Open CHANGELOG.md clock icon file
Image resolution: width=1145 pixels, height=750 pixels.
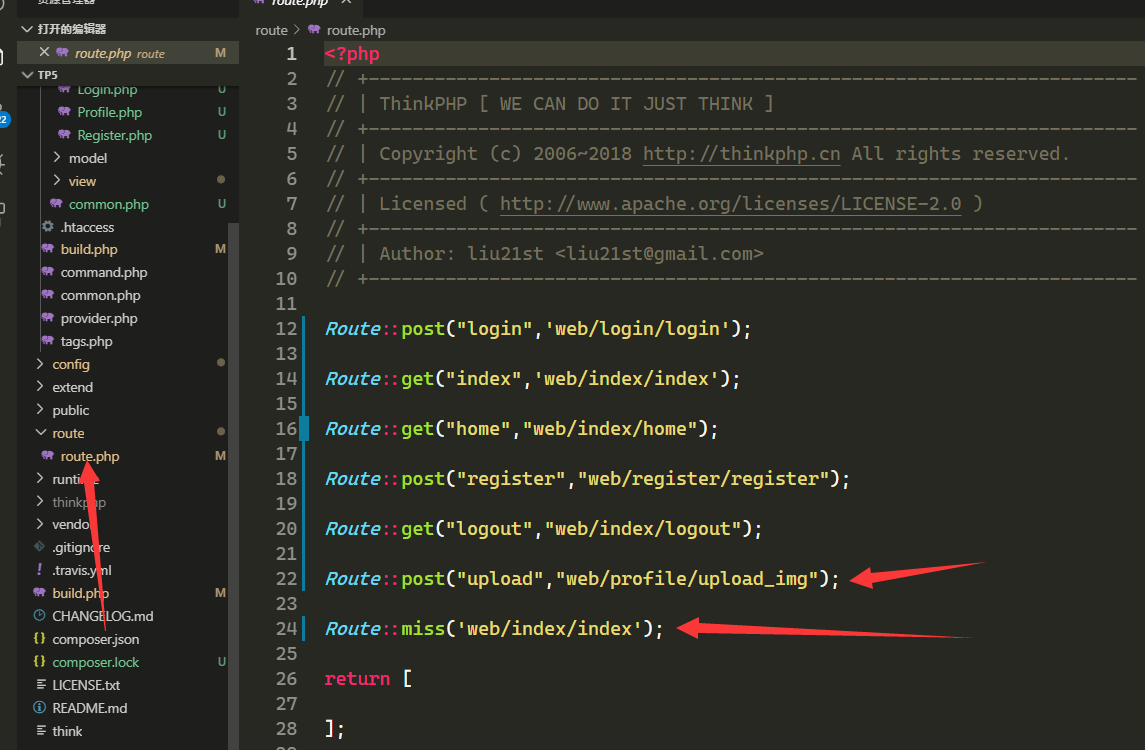click(x=39, y=616)
